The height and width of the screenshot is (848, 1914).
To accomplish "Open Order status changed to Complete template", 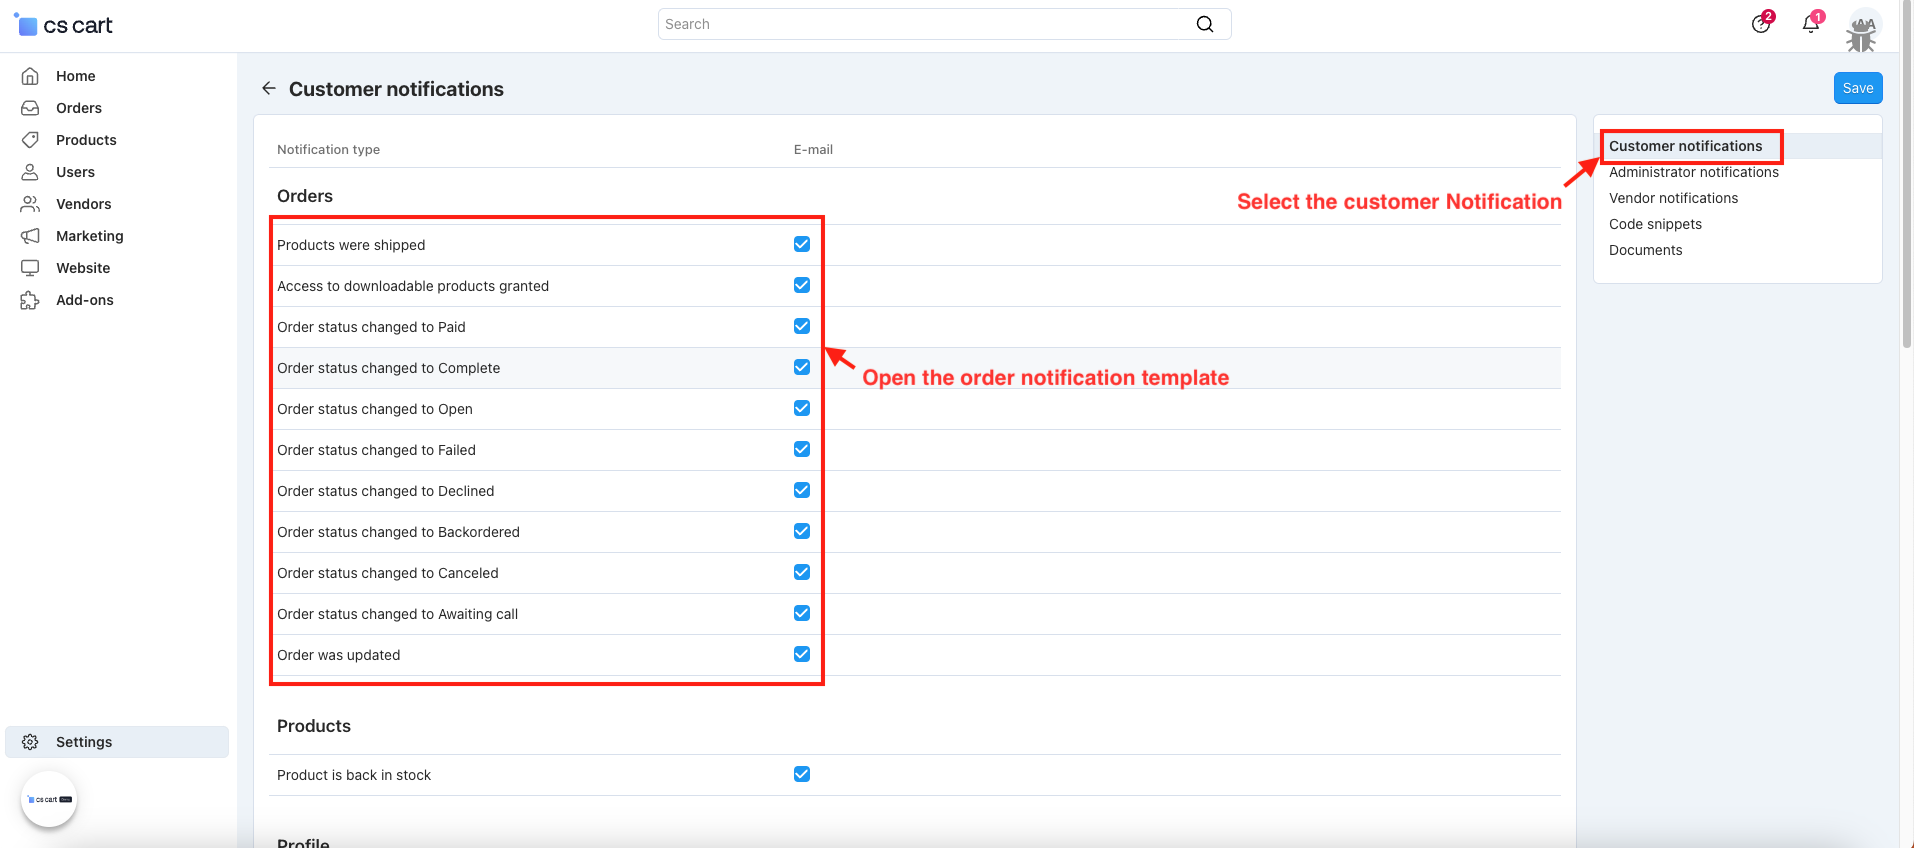I will click(388, 368).
